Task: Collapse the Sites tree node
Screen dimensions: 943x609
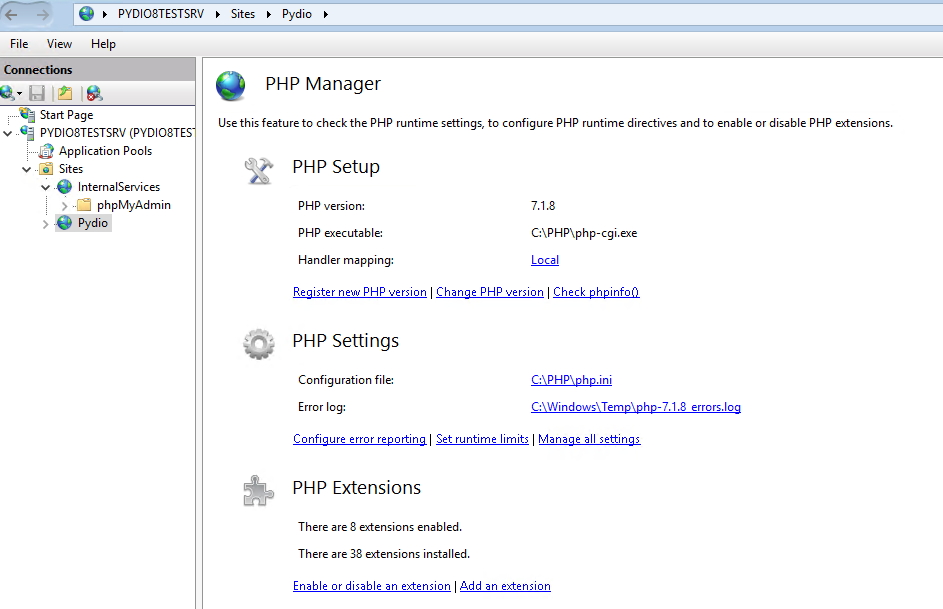Action: (26, 170)
